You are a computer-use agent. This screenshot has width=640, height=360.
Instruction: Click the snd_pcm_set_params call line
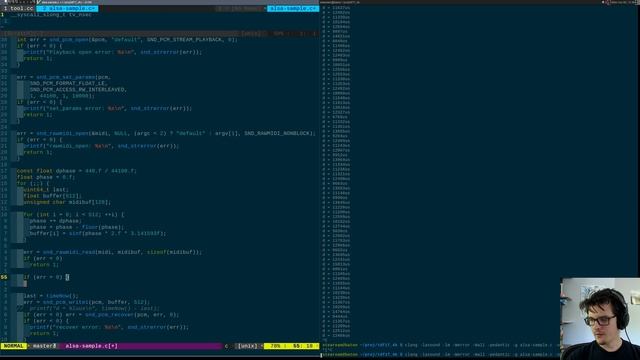pyautogui.click(x=64, y=77)
